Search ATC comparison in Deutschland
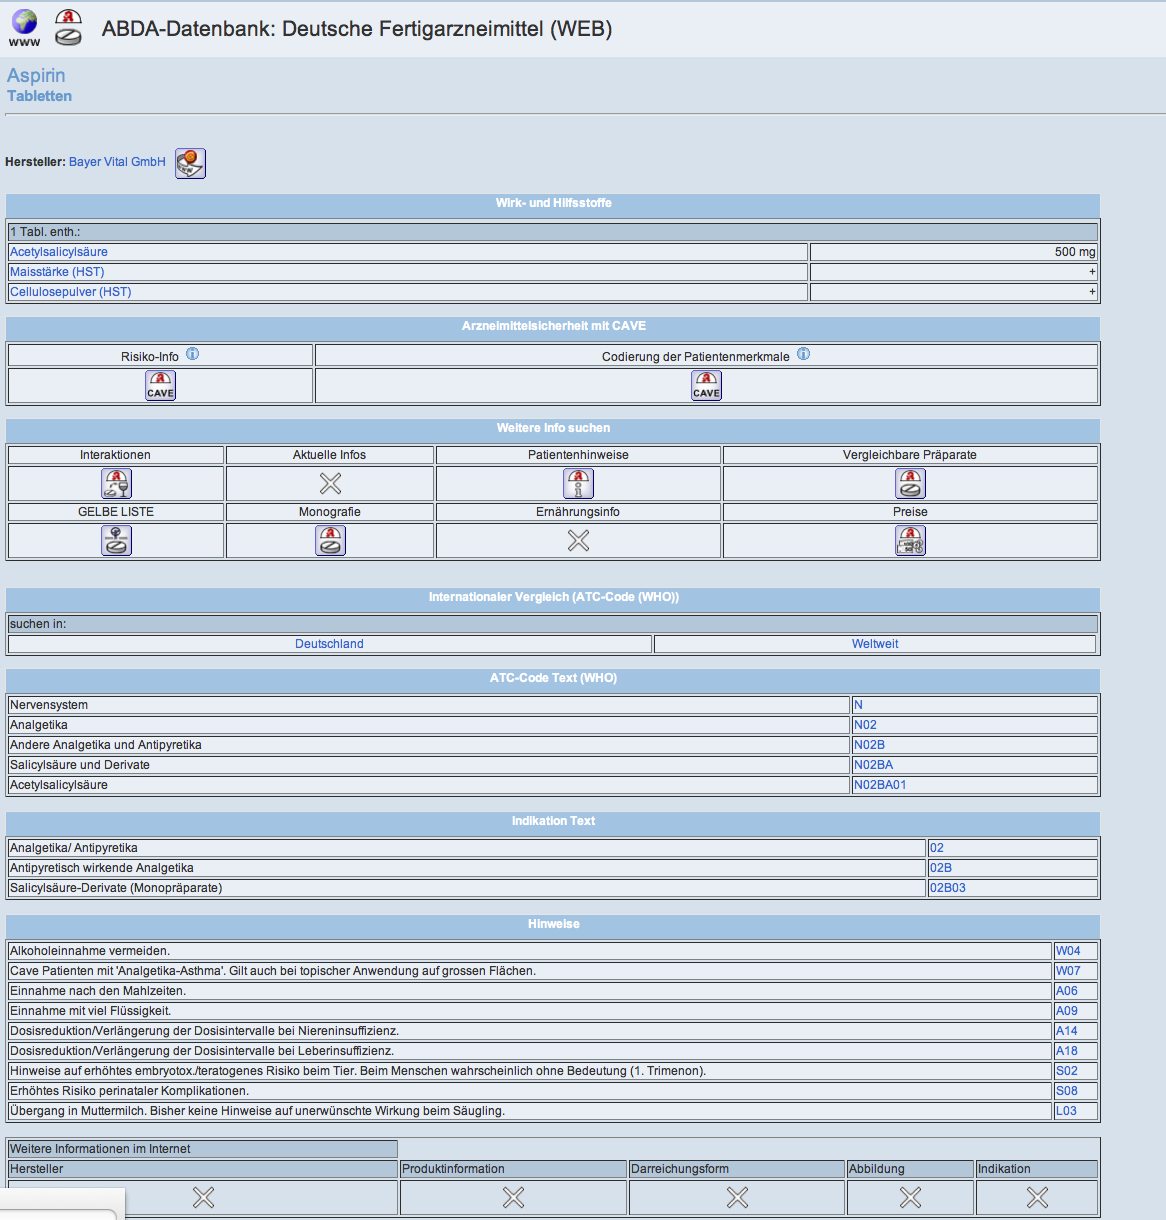Image resolution: width=1166 pixels, height=1220 pixels. (x=329, y=644)
